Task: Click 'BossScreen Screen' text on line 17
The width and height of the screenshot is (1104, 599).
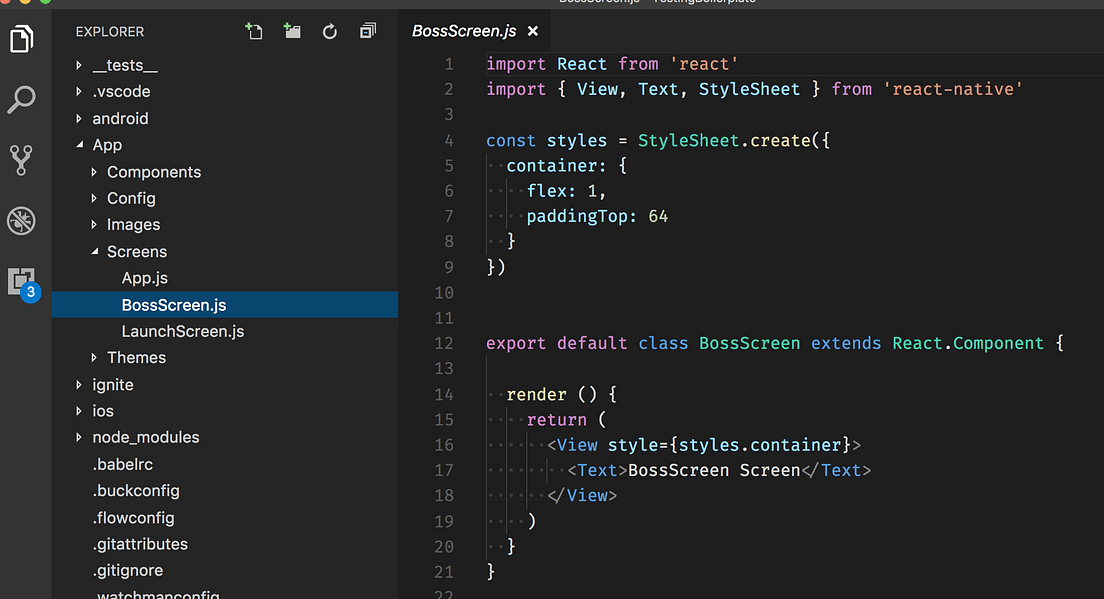Action: pyautogui.click(x=714, y=470)
